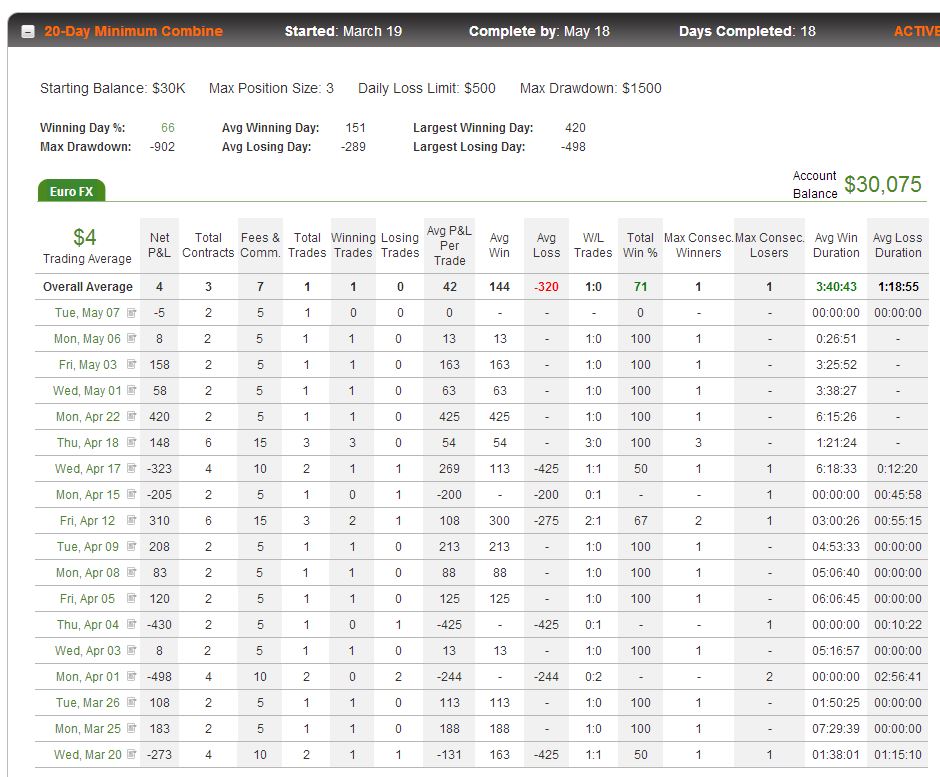The width and height of the screenshot is (940, 777).
Task: Open notes icon for Fri, Apr 05
Action: 131,598
